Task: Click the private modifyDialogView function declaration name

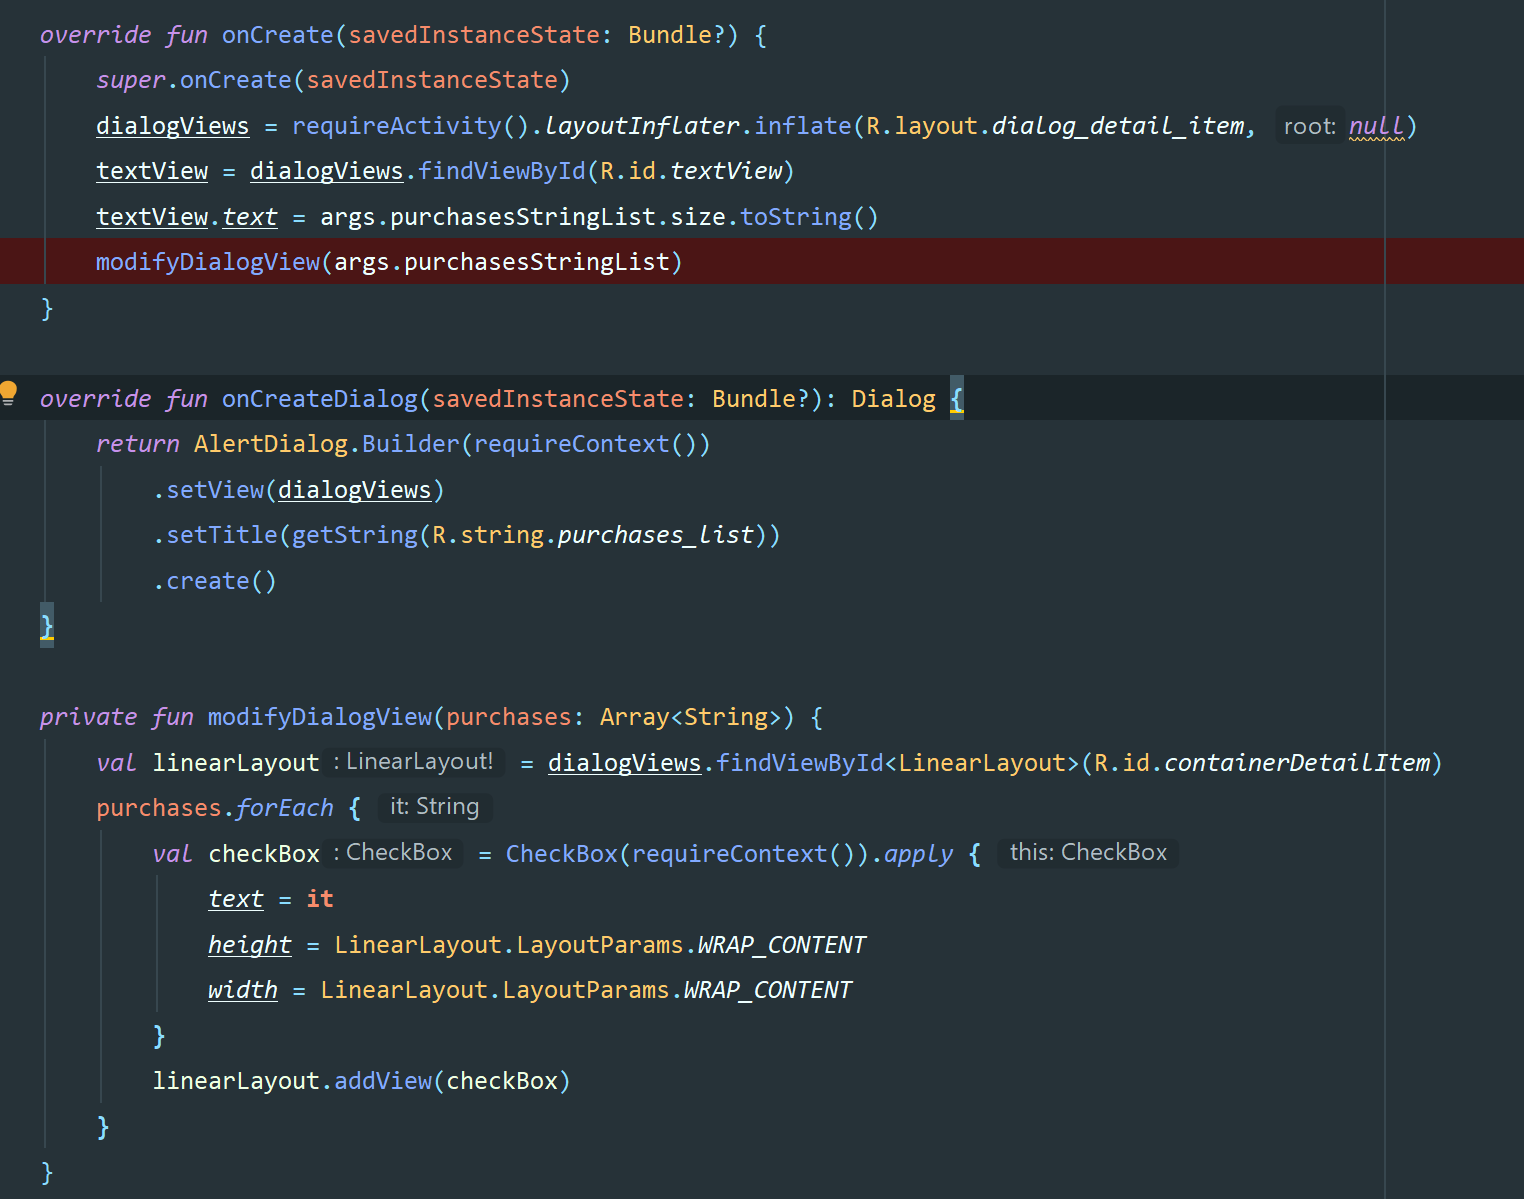Action: pyautogui.click(x=319, y=717)
